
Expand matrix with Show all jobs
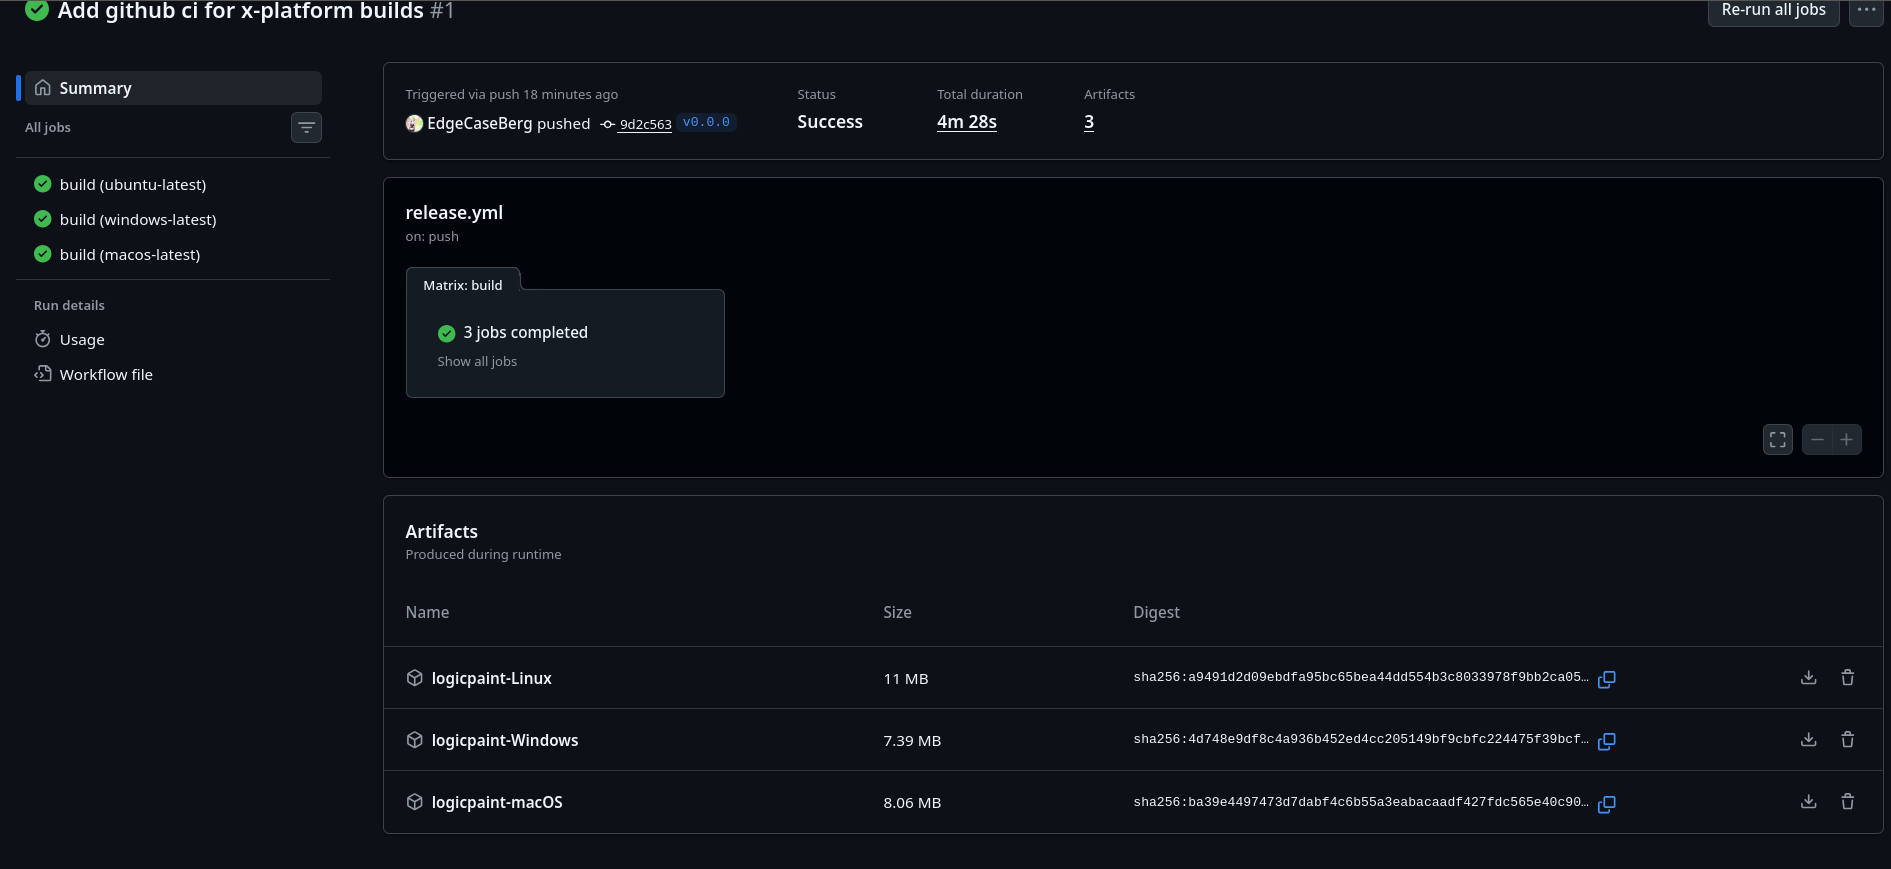(x=477, y=362)
